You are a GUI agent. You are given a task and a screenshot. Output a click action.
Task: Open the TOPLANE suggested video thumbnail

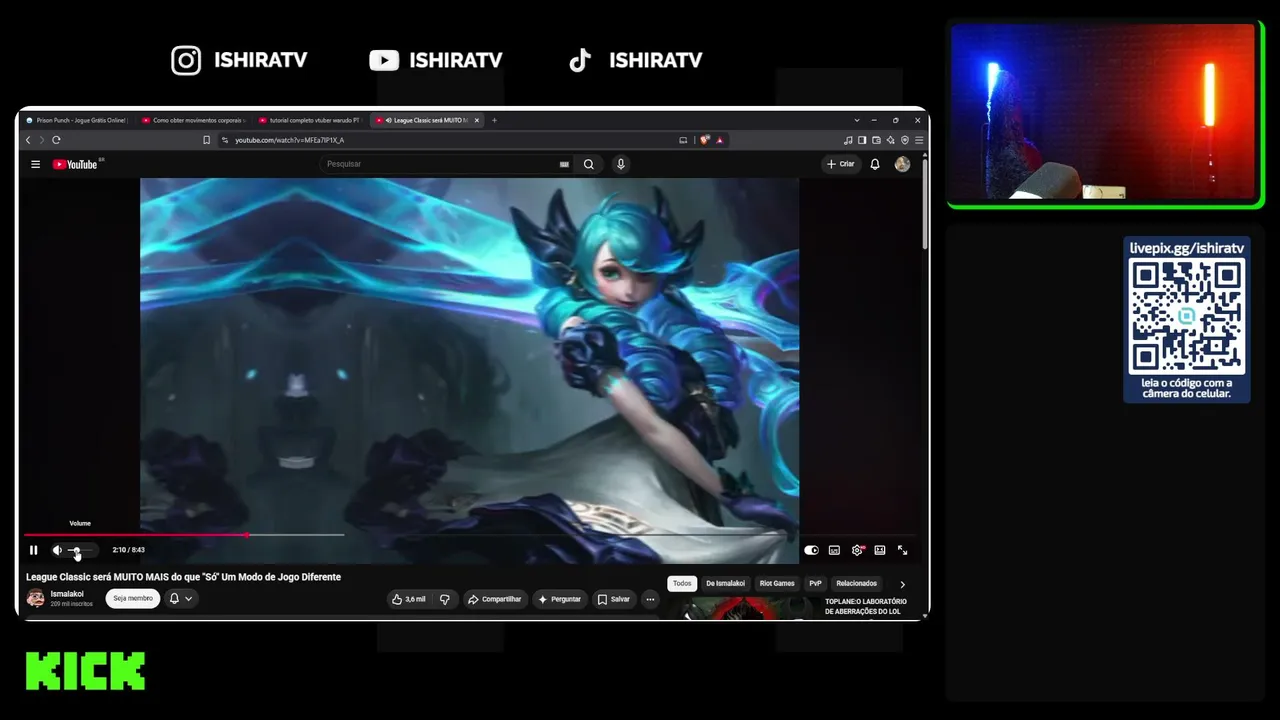tap(747, 609)
